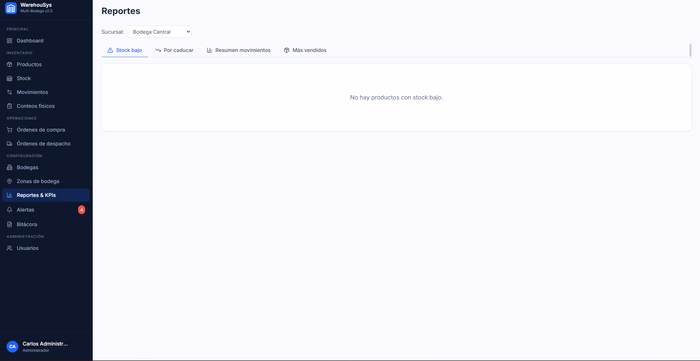This screenshot has height=361, width=700.
Task: Click the Stock warehouse icon
Action: coord(9,78)
